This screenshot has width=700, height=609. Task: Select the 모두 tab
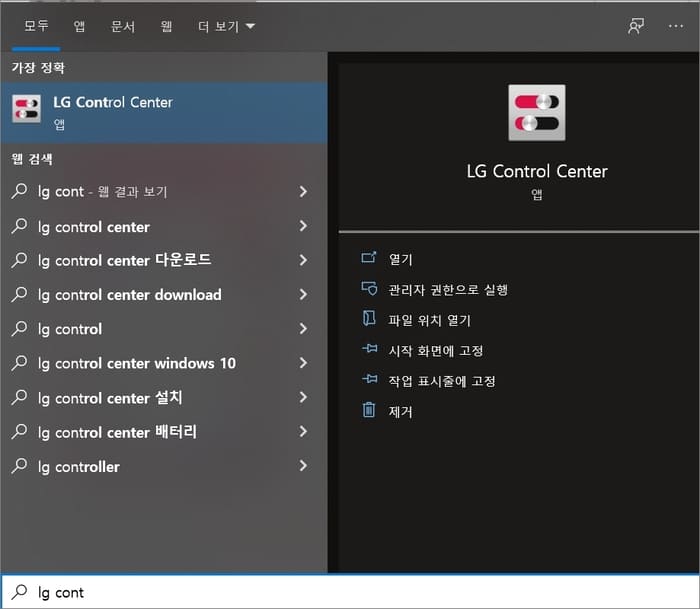tap(36, 26)
